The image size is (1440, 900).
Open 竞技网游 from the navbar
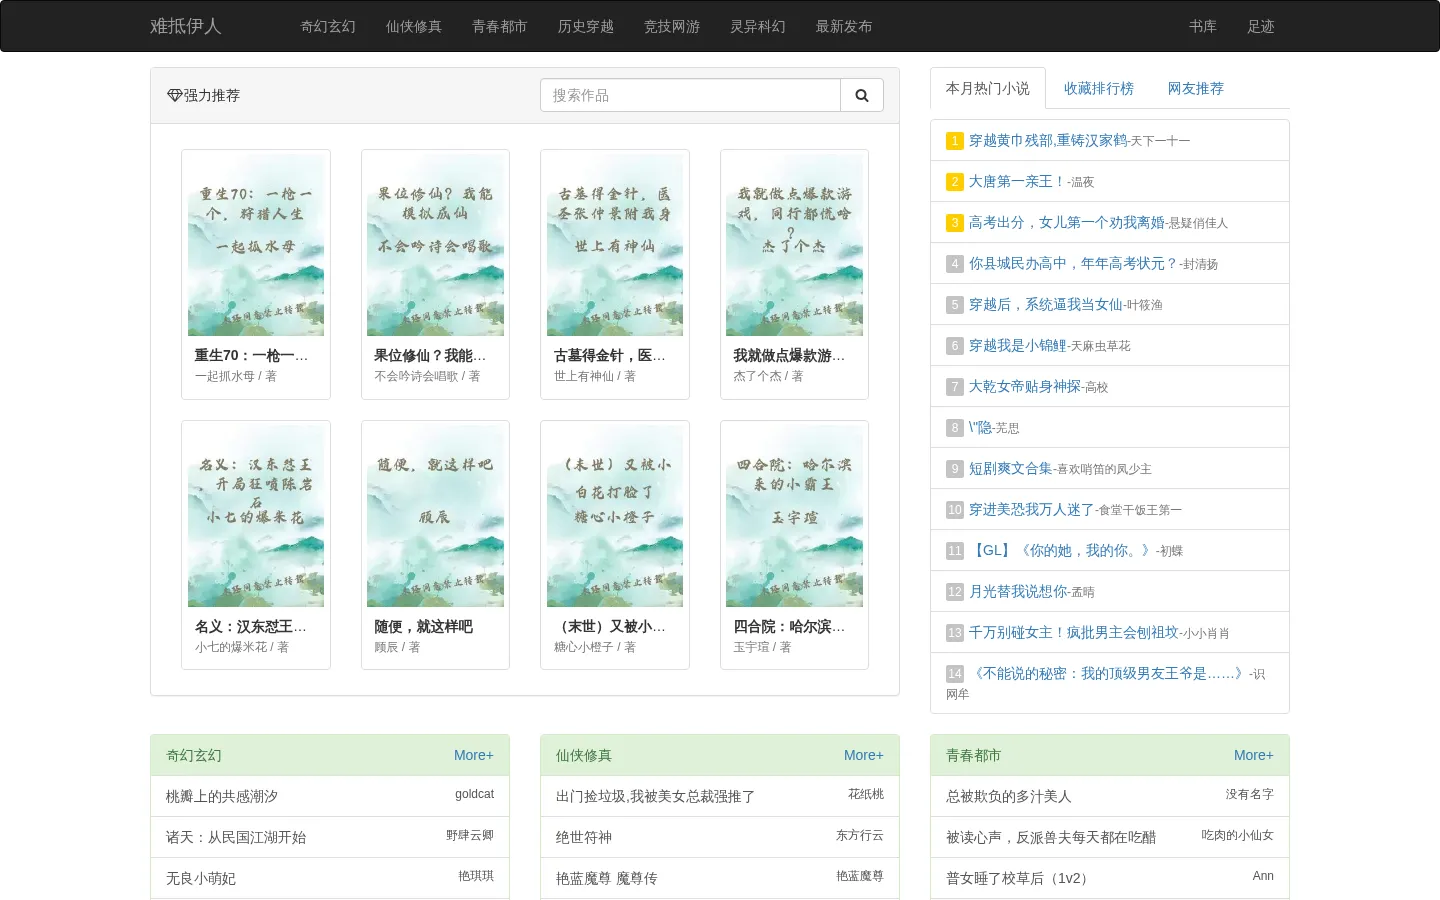672,26
